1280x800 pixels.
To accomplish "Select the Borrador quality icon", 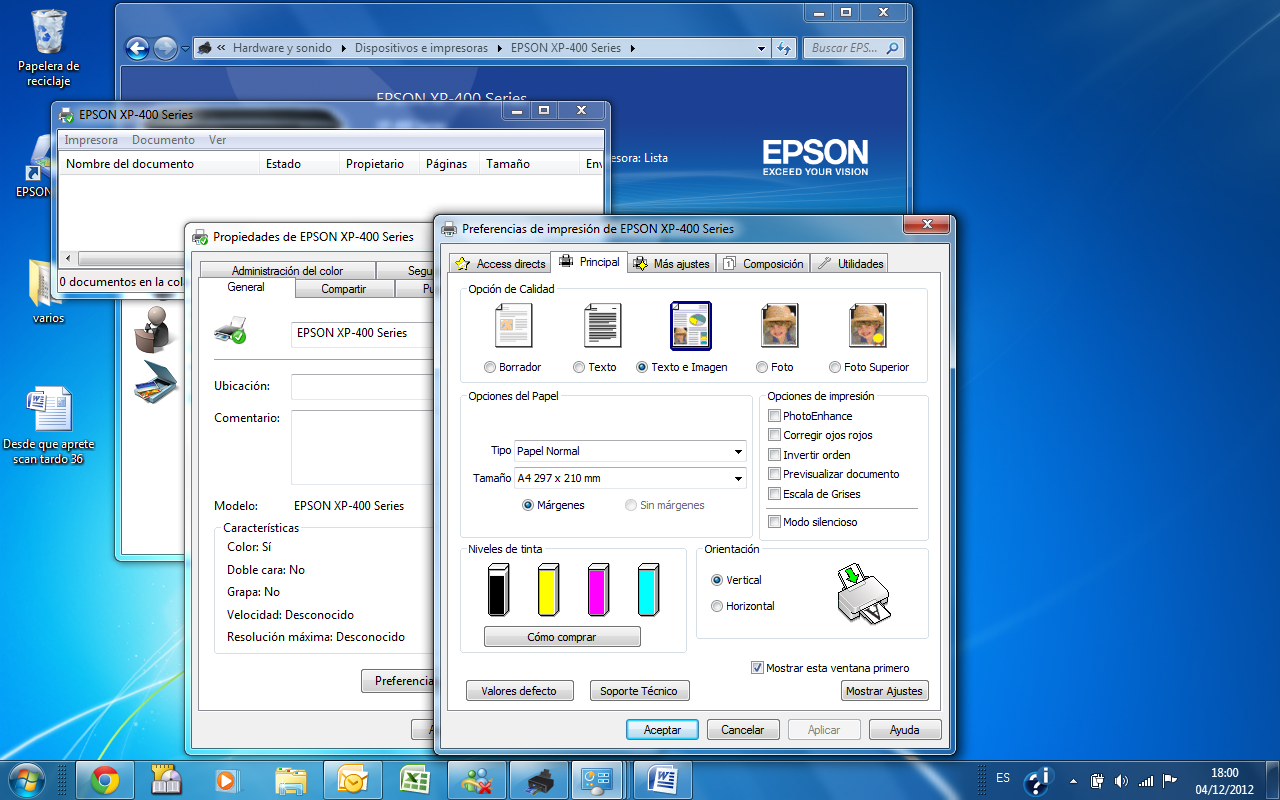I will pyautogui.click(x=513, y=325).
